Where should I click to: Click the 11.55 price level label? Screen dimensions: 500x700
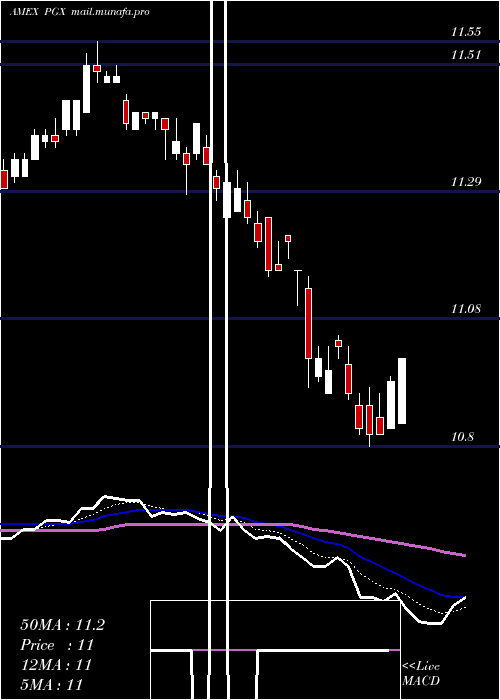[466, 32]
